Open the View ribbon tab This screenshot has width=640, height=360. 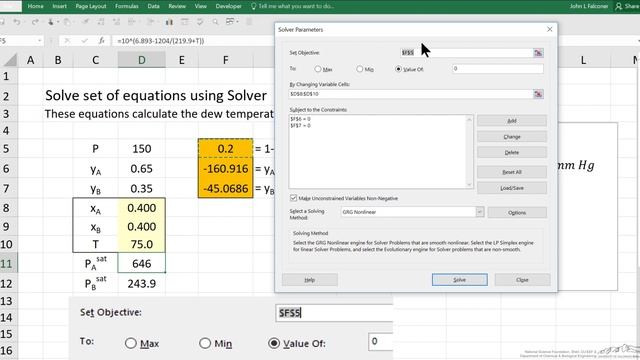[200, 6]
